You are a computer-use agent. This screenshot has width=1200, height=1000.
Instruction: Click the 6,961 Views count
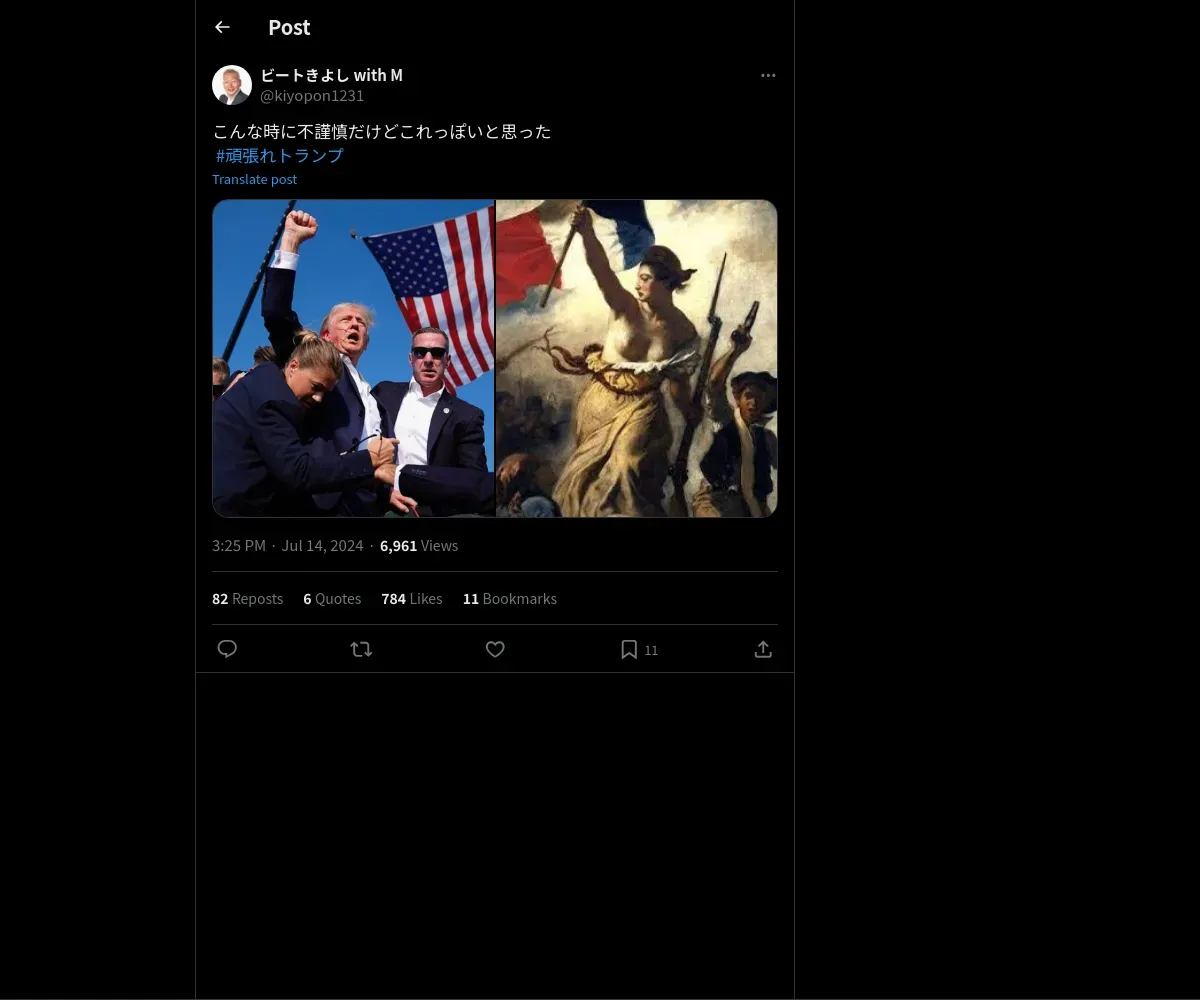click(x=418, y=545)
